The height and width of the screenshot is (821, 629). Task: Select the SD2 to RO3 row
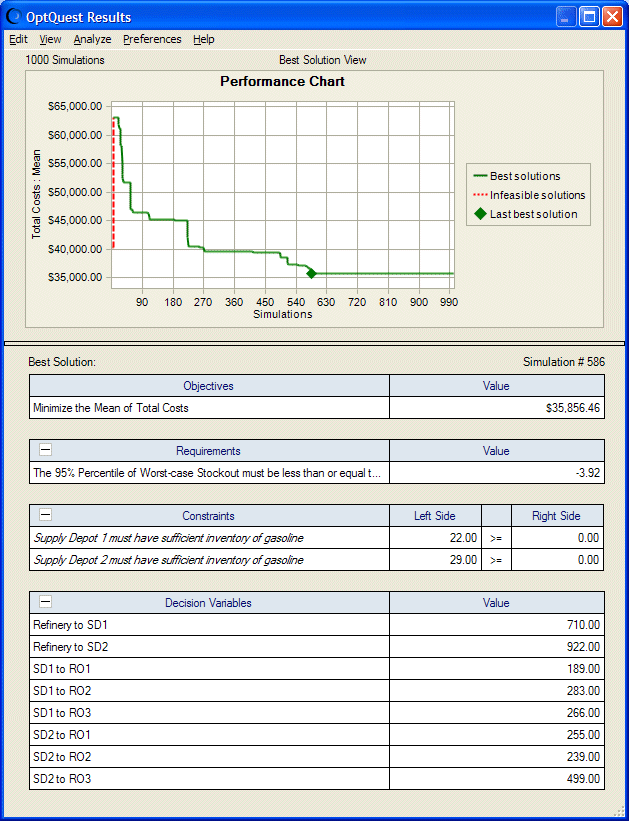(316, 779)
